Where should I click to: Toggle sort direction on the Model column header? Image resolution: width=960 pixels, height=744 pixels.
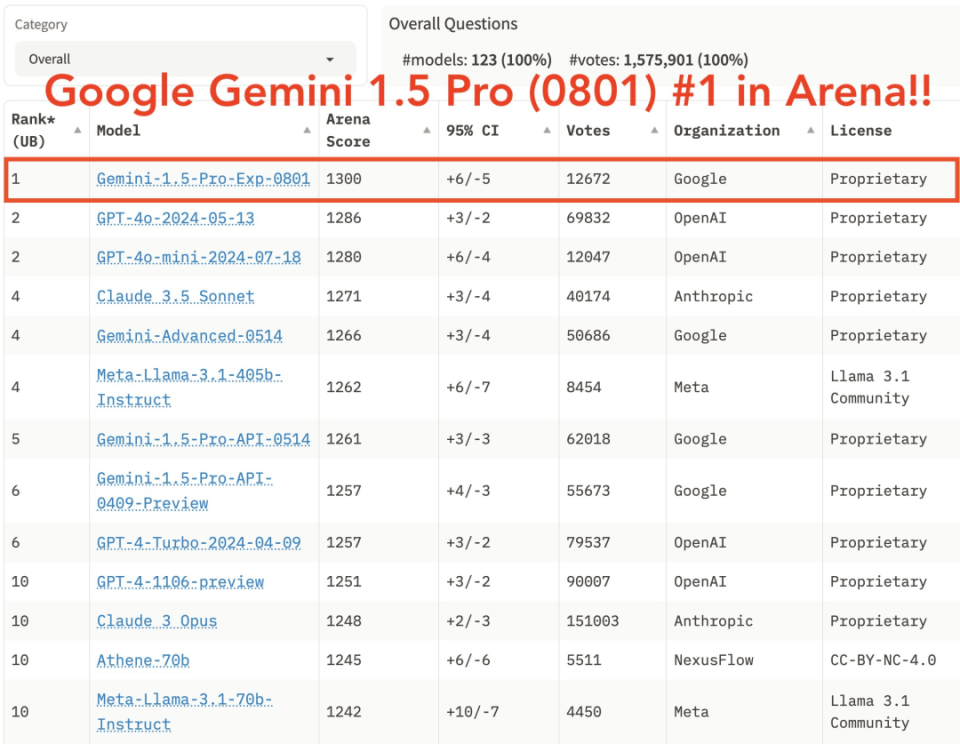point(307,128)
